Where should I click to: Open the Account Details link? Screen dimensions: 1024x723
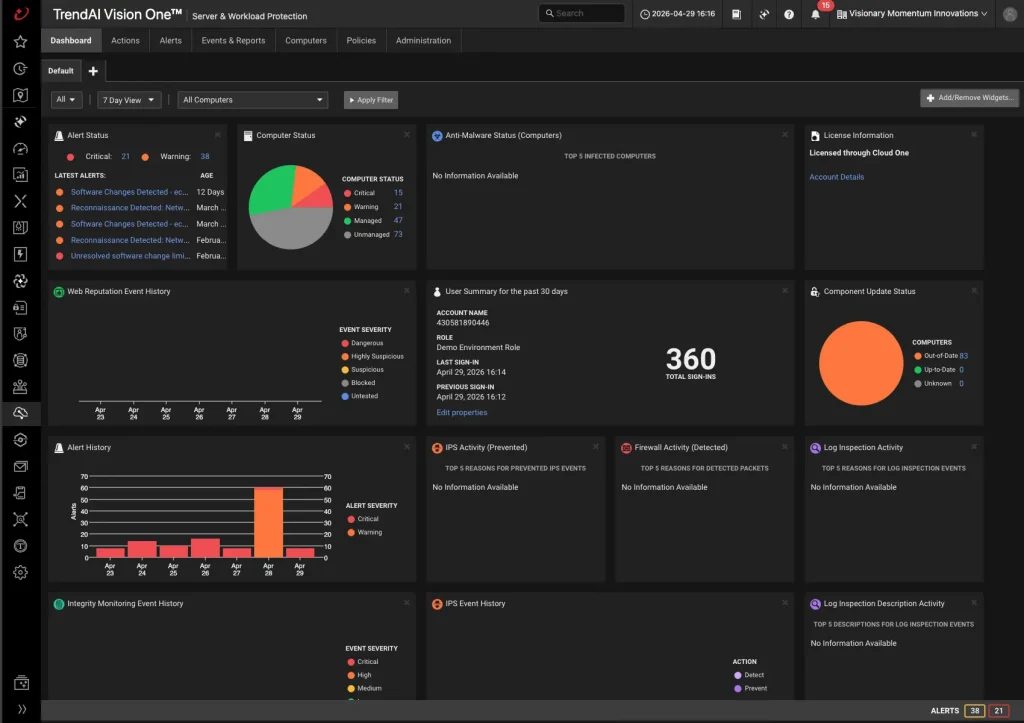[x=836, y=177]
